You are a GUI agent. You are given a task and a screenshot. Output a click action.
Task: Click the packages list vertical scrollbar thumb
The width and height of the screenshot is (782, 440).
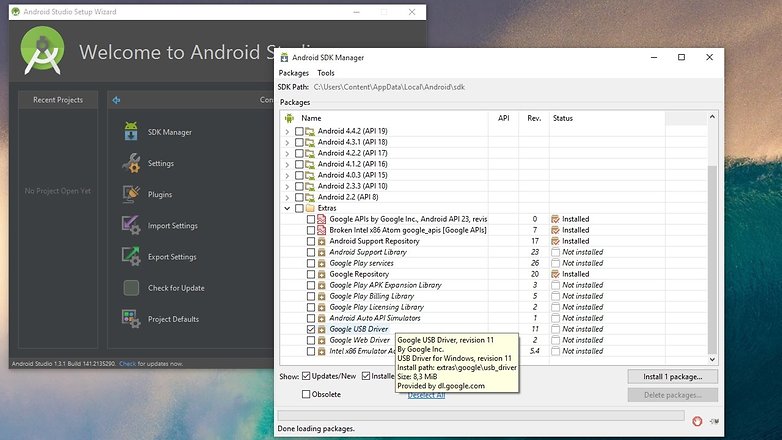pos(712,259)
